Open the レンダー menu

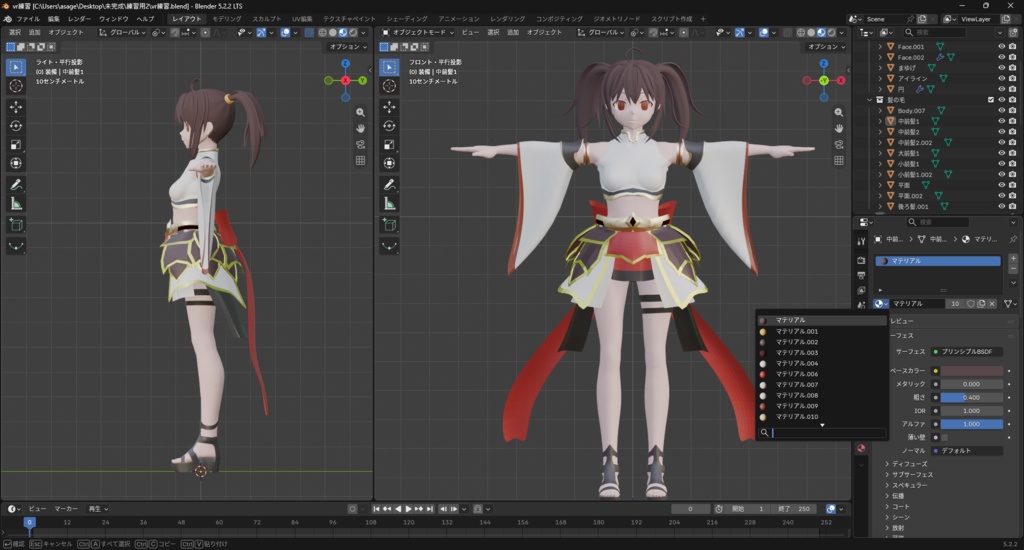tap(79, 19)
